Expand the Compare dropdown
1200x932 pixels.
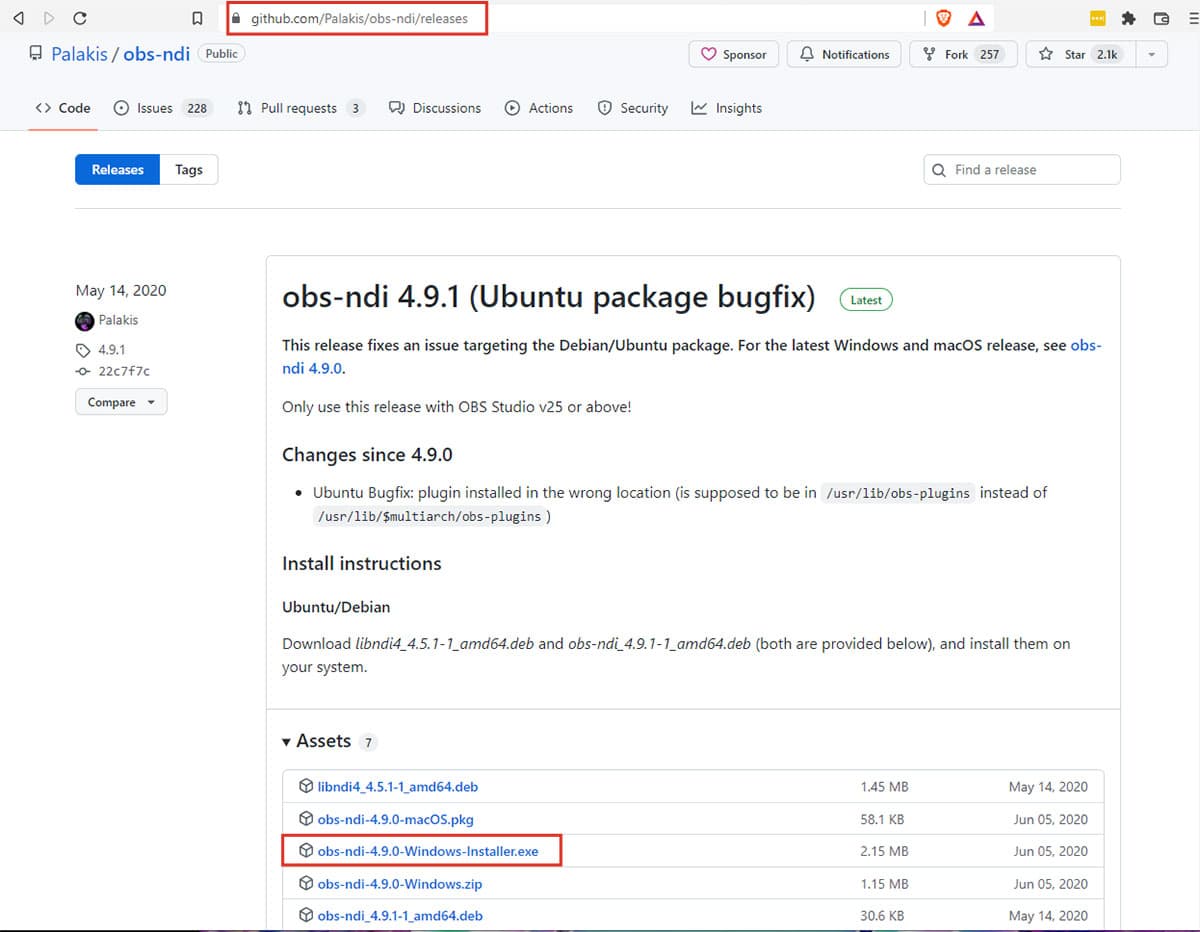click(121, 402)
